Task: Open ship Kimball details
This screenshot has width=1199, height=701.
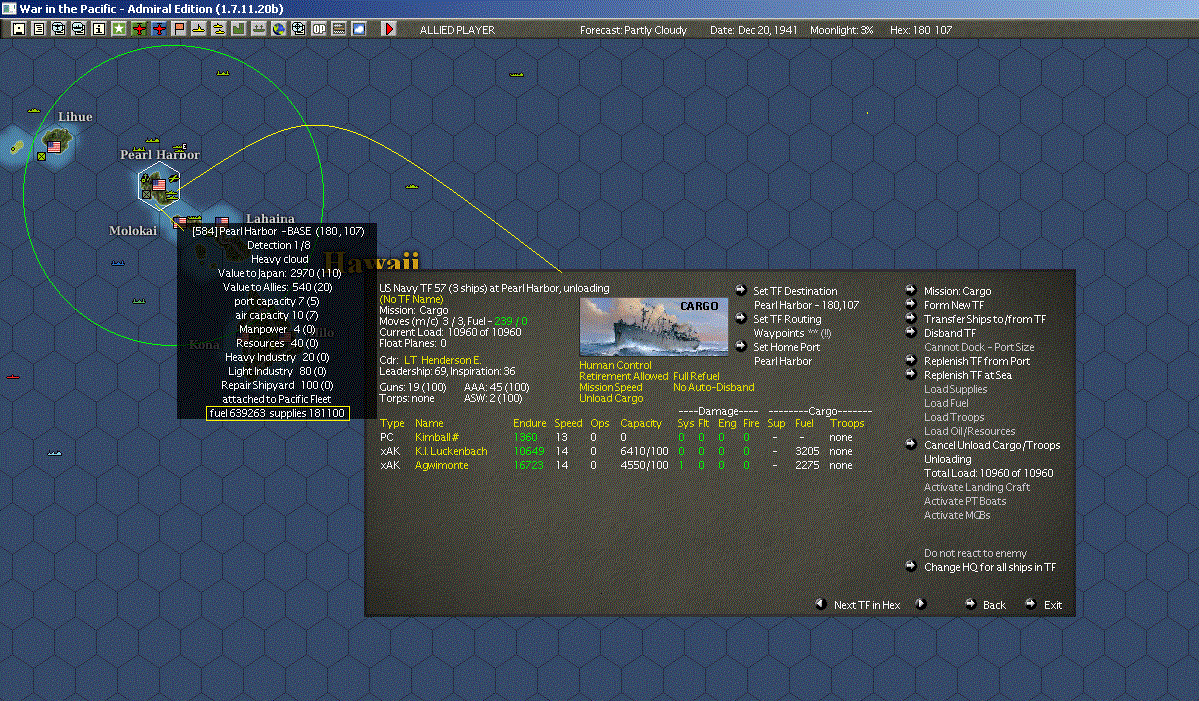Action: (437, 437)
